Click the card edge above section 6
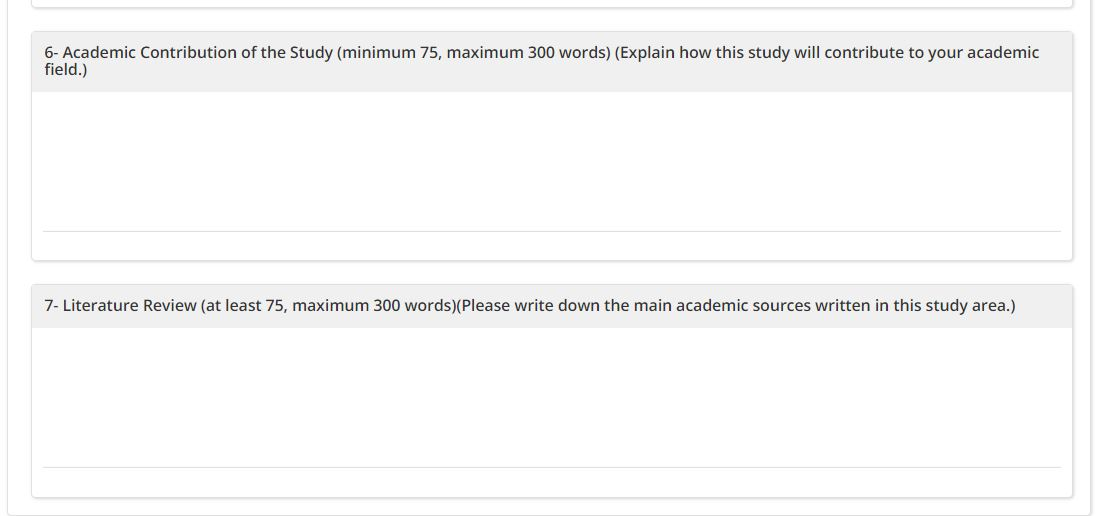 point(552,7)
